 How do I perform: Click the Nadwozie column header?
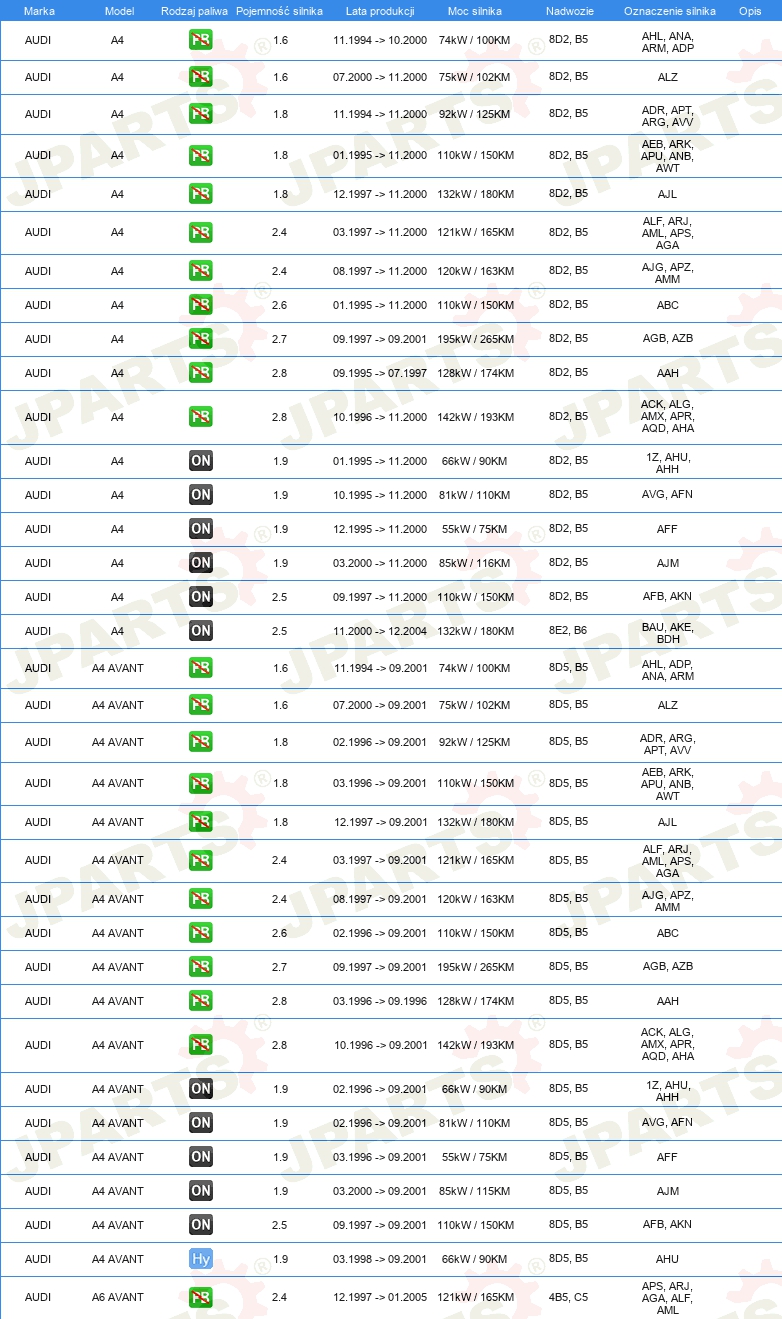(x=569, y=11)
